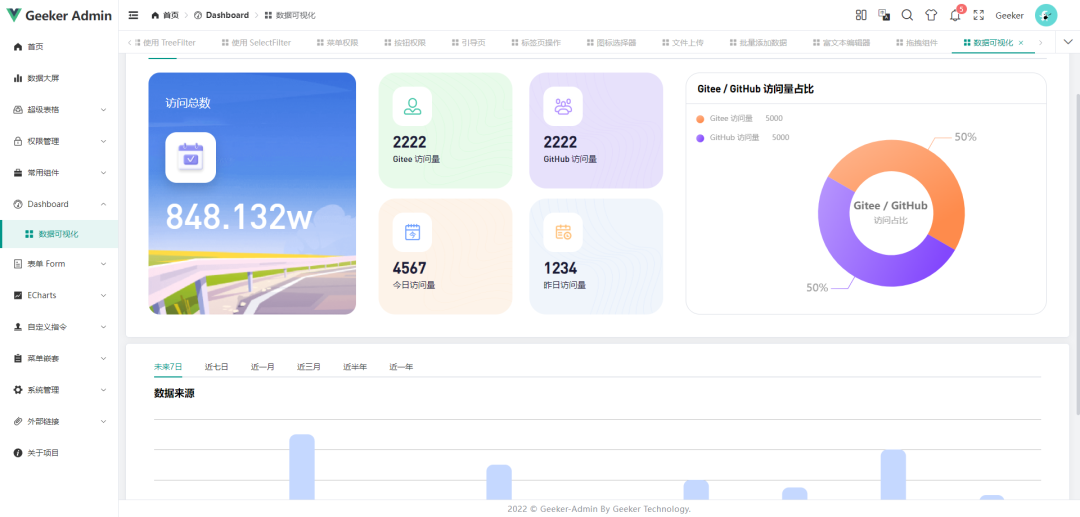Go to 首页 in the breadcrumb

(166, 15)
